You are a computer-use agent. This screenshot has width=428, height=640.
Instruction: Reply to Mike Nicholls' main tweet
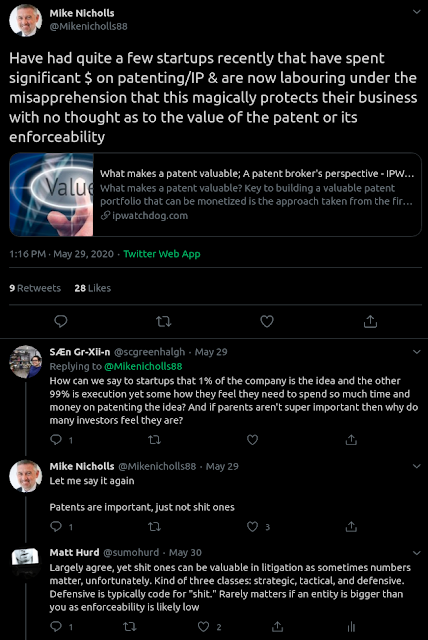pos(60,321)
